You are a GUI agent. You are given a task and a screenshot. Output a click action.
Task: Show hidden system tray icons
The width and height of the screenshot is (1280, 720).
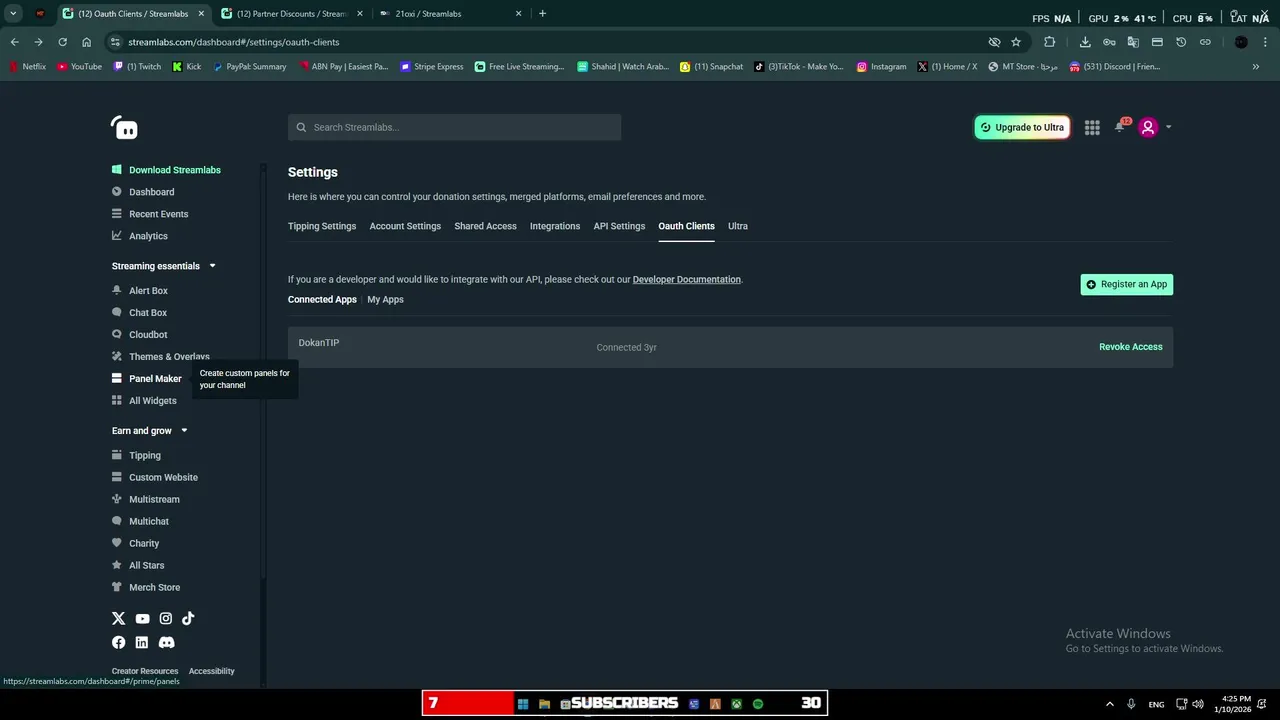coord(1109,704)
